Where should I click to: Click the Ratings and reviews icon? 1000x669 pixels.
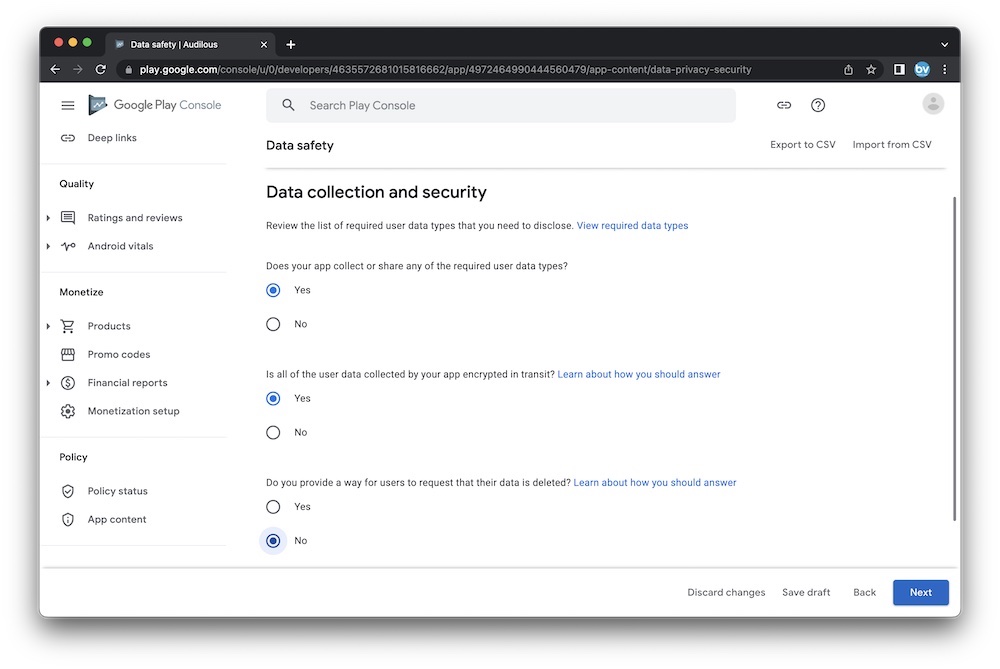coord(68,217)
